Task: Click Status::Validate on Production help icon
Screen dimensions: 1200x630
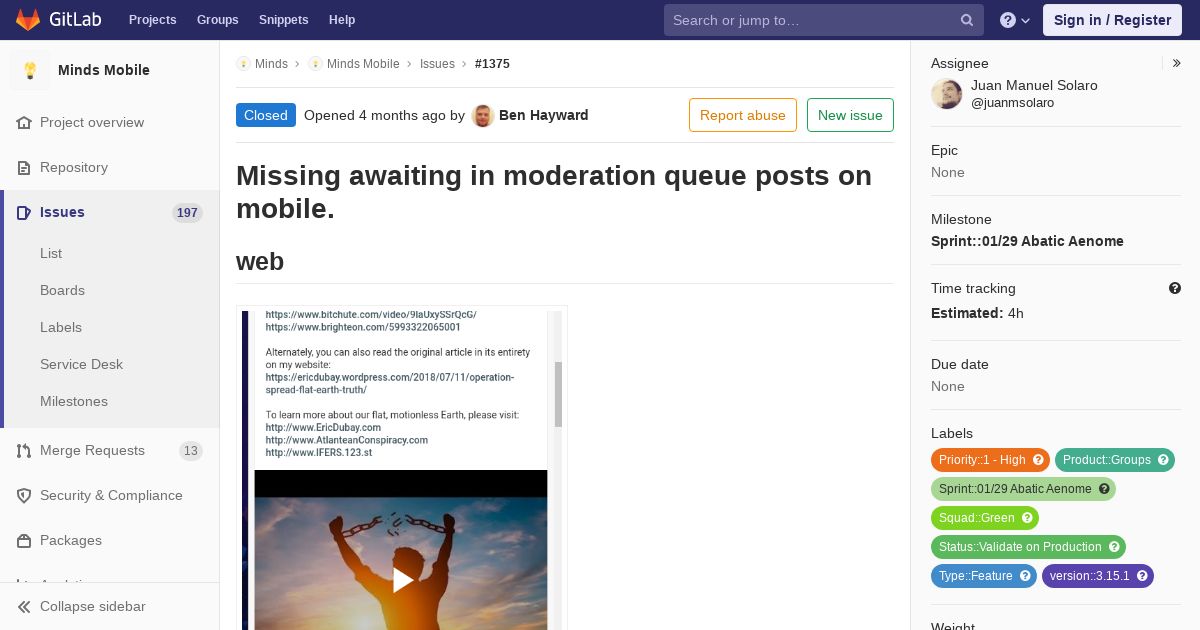Action: pyautogui.click(x=1114, y=547)
